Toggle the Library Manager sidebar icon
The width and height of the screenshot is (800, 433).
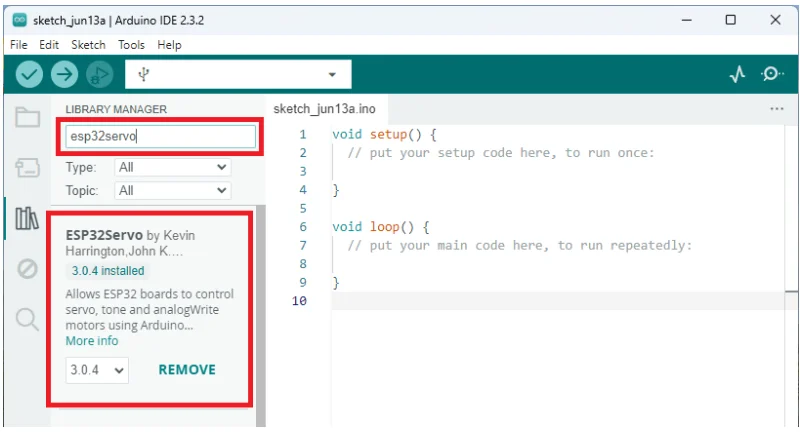pyautogui.click(x=27, y=217)
